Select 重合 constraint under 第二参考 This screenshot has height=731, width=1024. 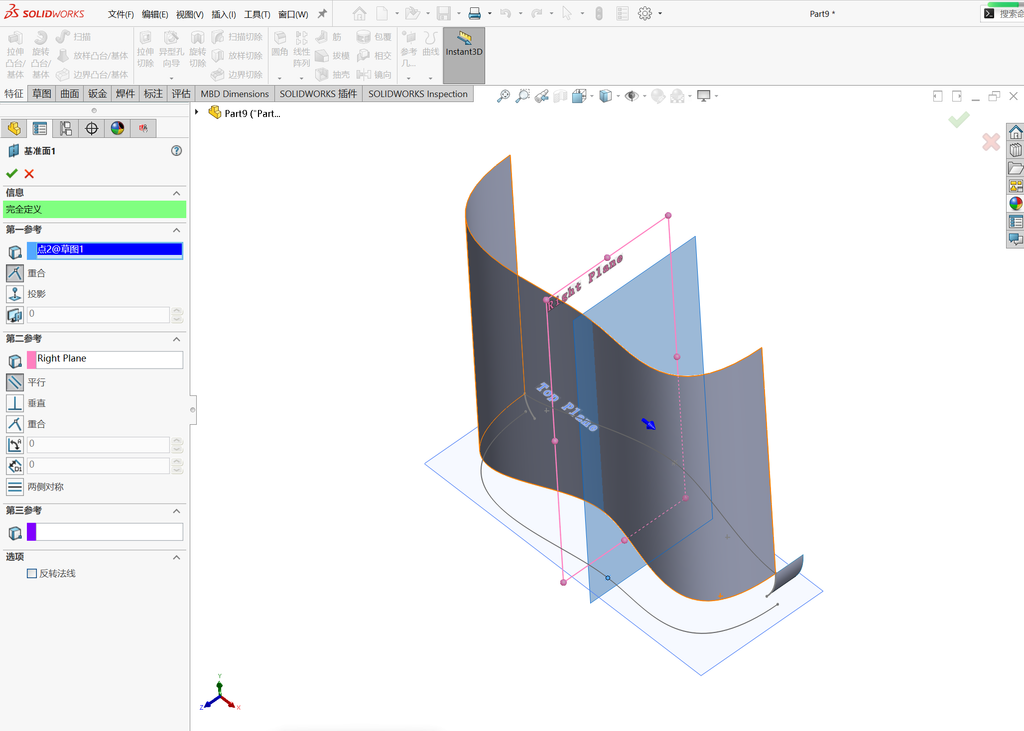point(15,424)
